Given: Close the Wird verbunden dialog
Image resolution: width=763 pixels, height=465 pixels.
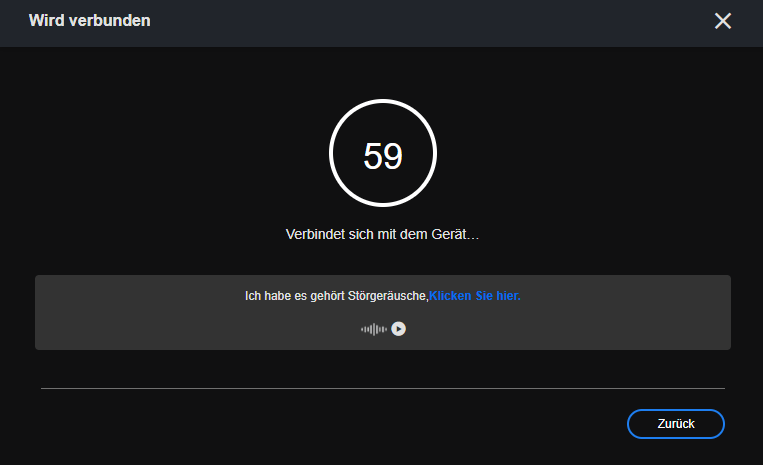Looking at the screenshot, I should pos(723,21).
